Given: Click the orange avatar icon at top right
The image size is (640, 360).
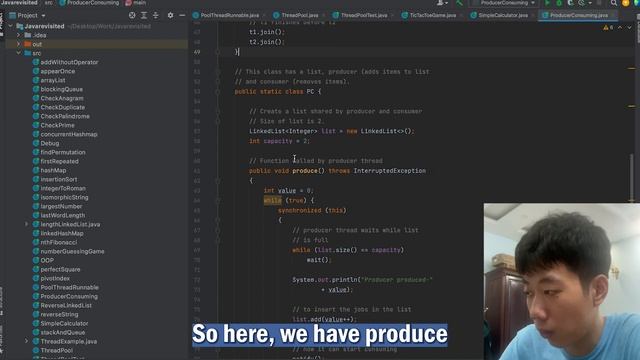Looking at the screenshot, I should coord(625,3).
